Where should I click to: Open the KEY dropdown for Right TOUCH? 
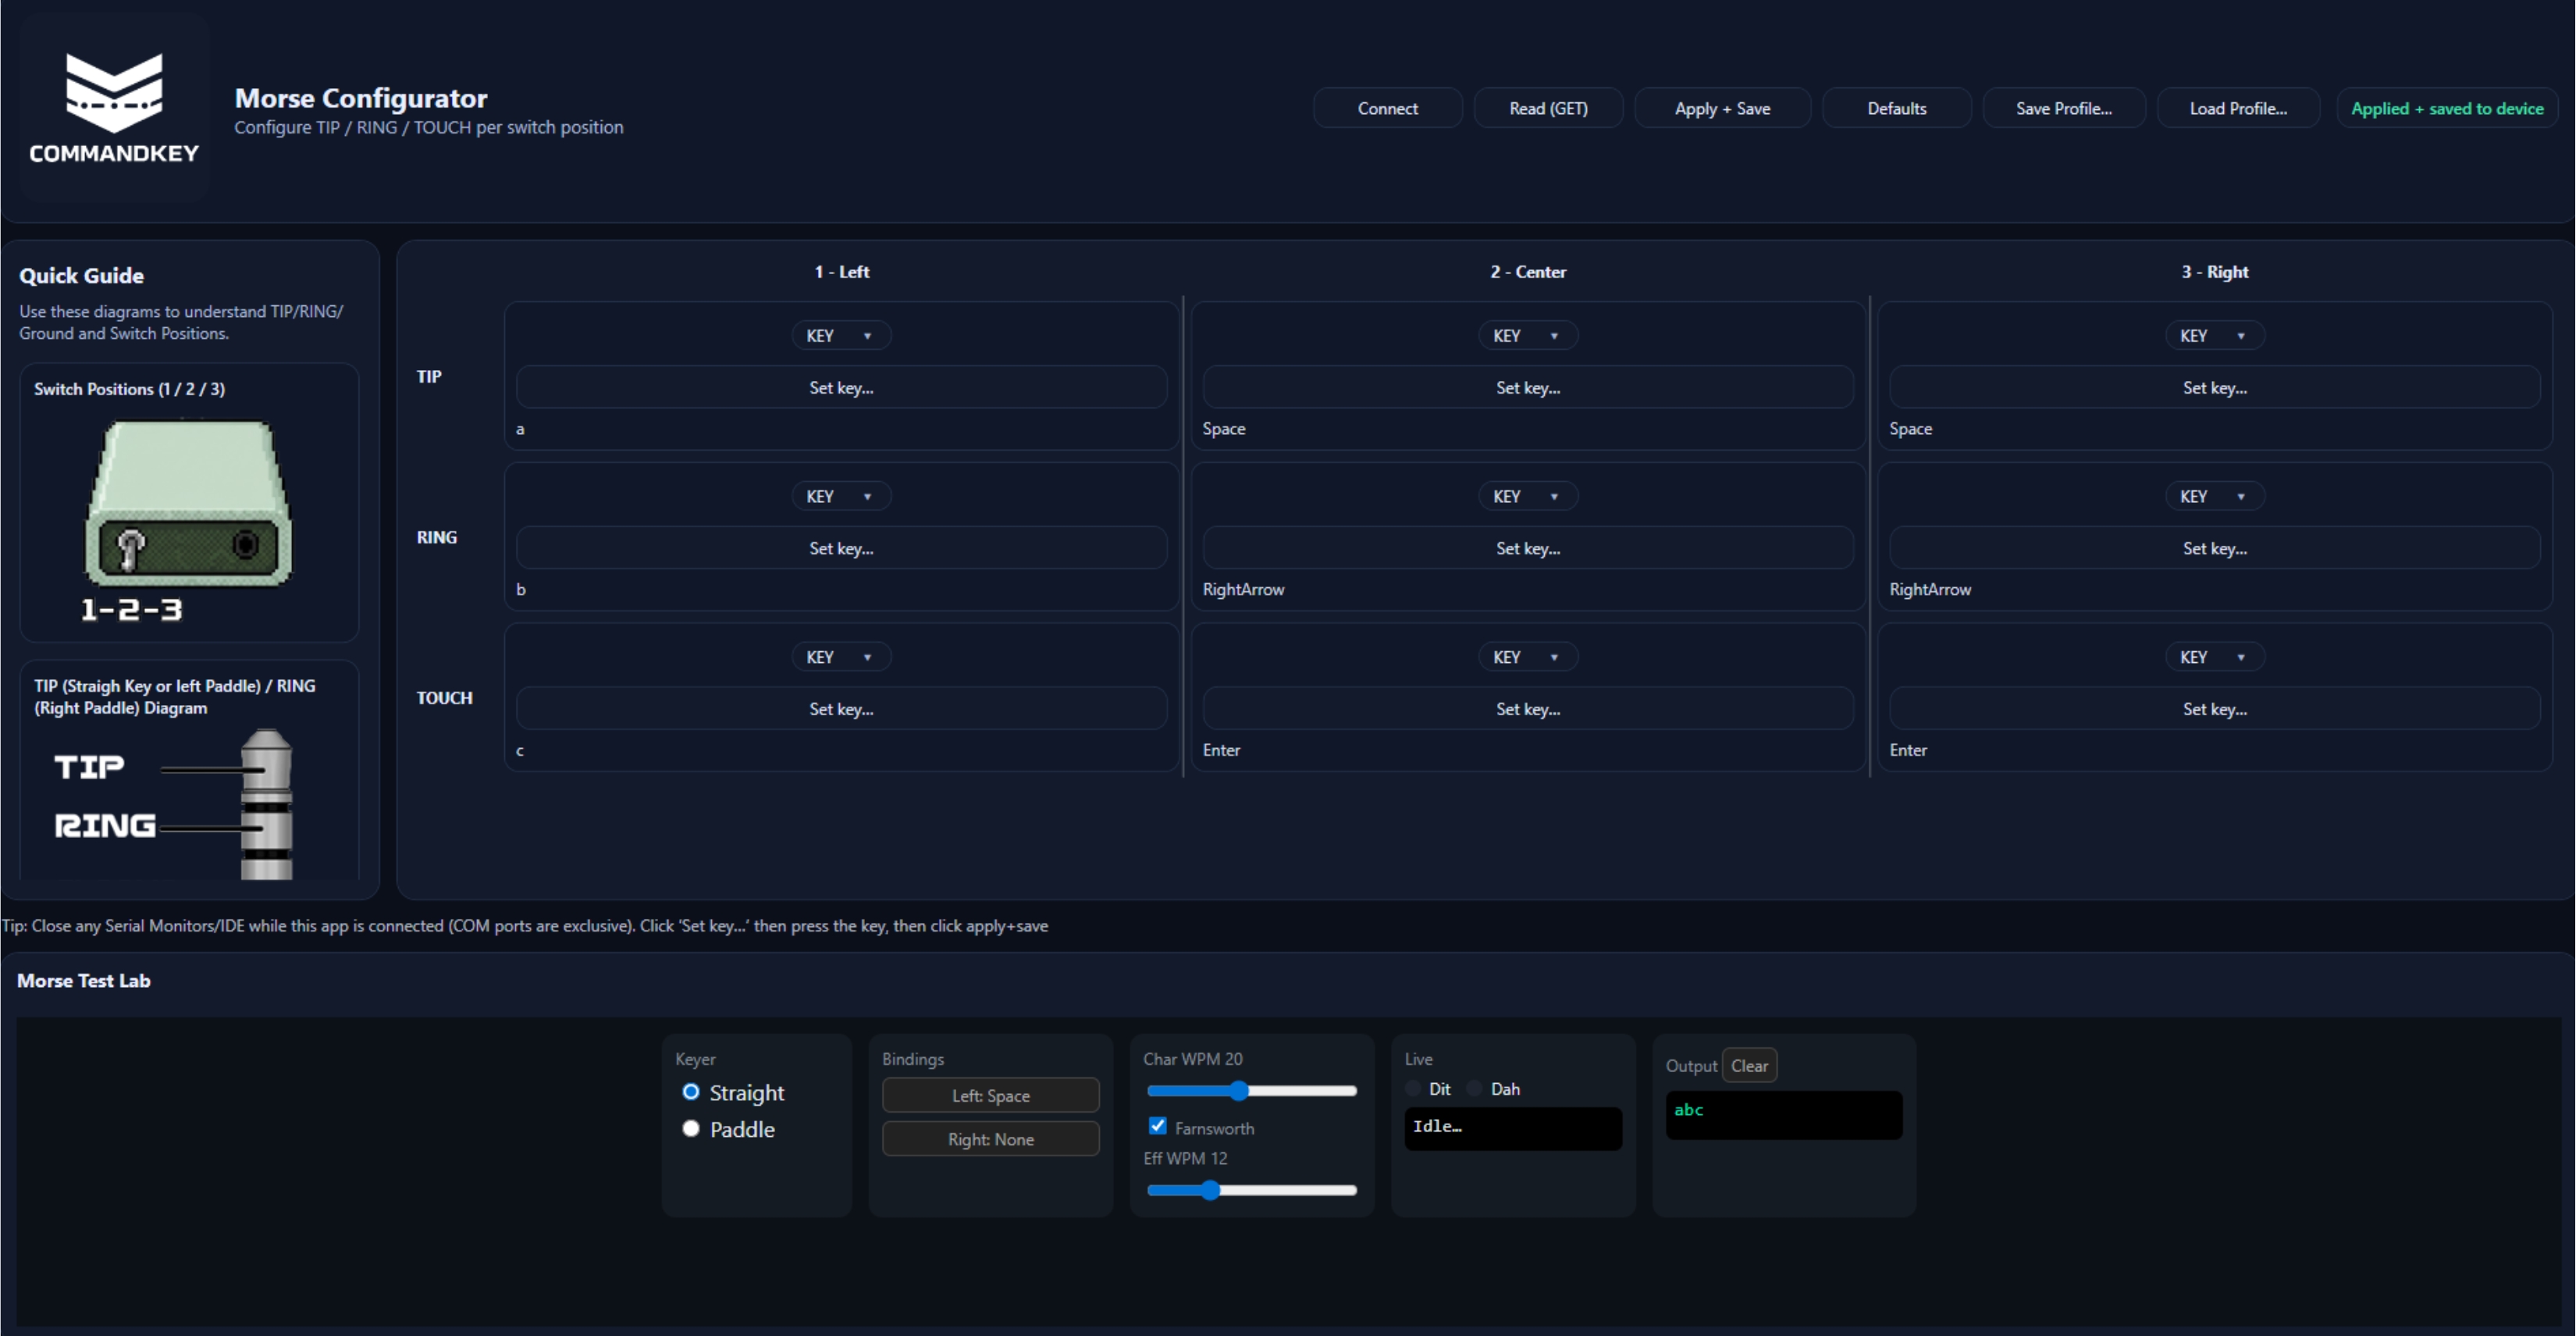(x=2212, y=656)
